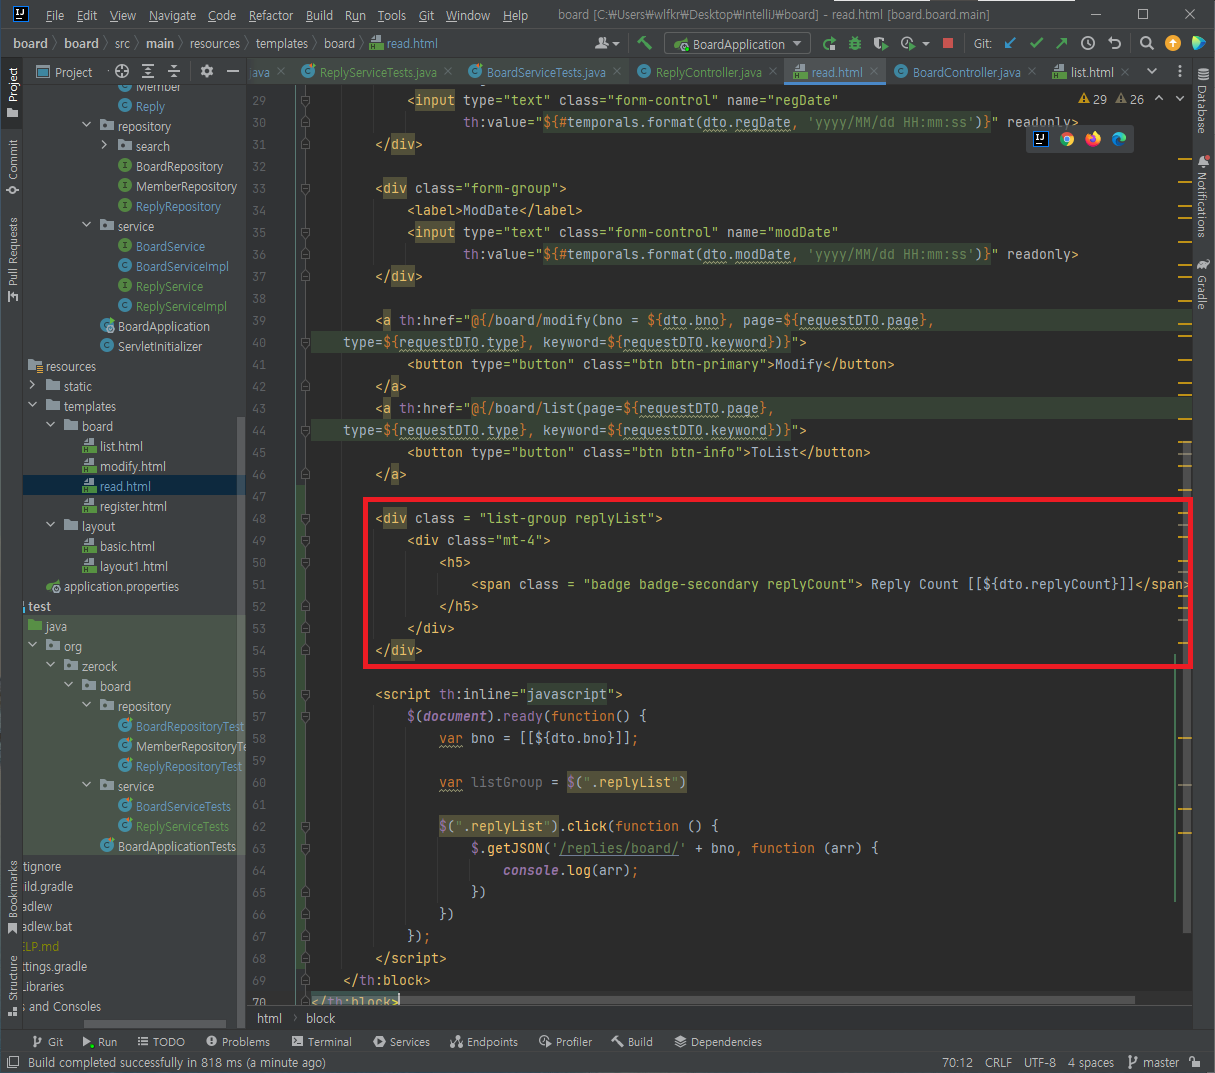1215x1073 pixels.
Task: Update project via Git blue arrow
Action: 1010,43
